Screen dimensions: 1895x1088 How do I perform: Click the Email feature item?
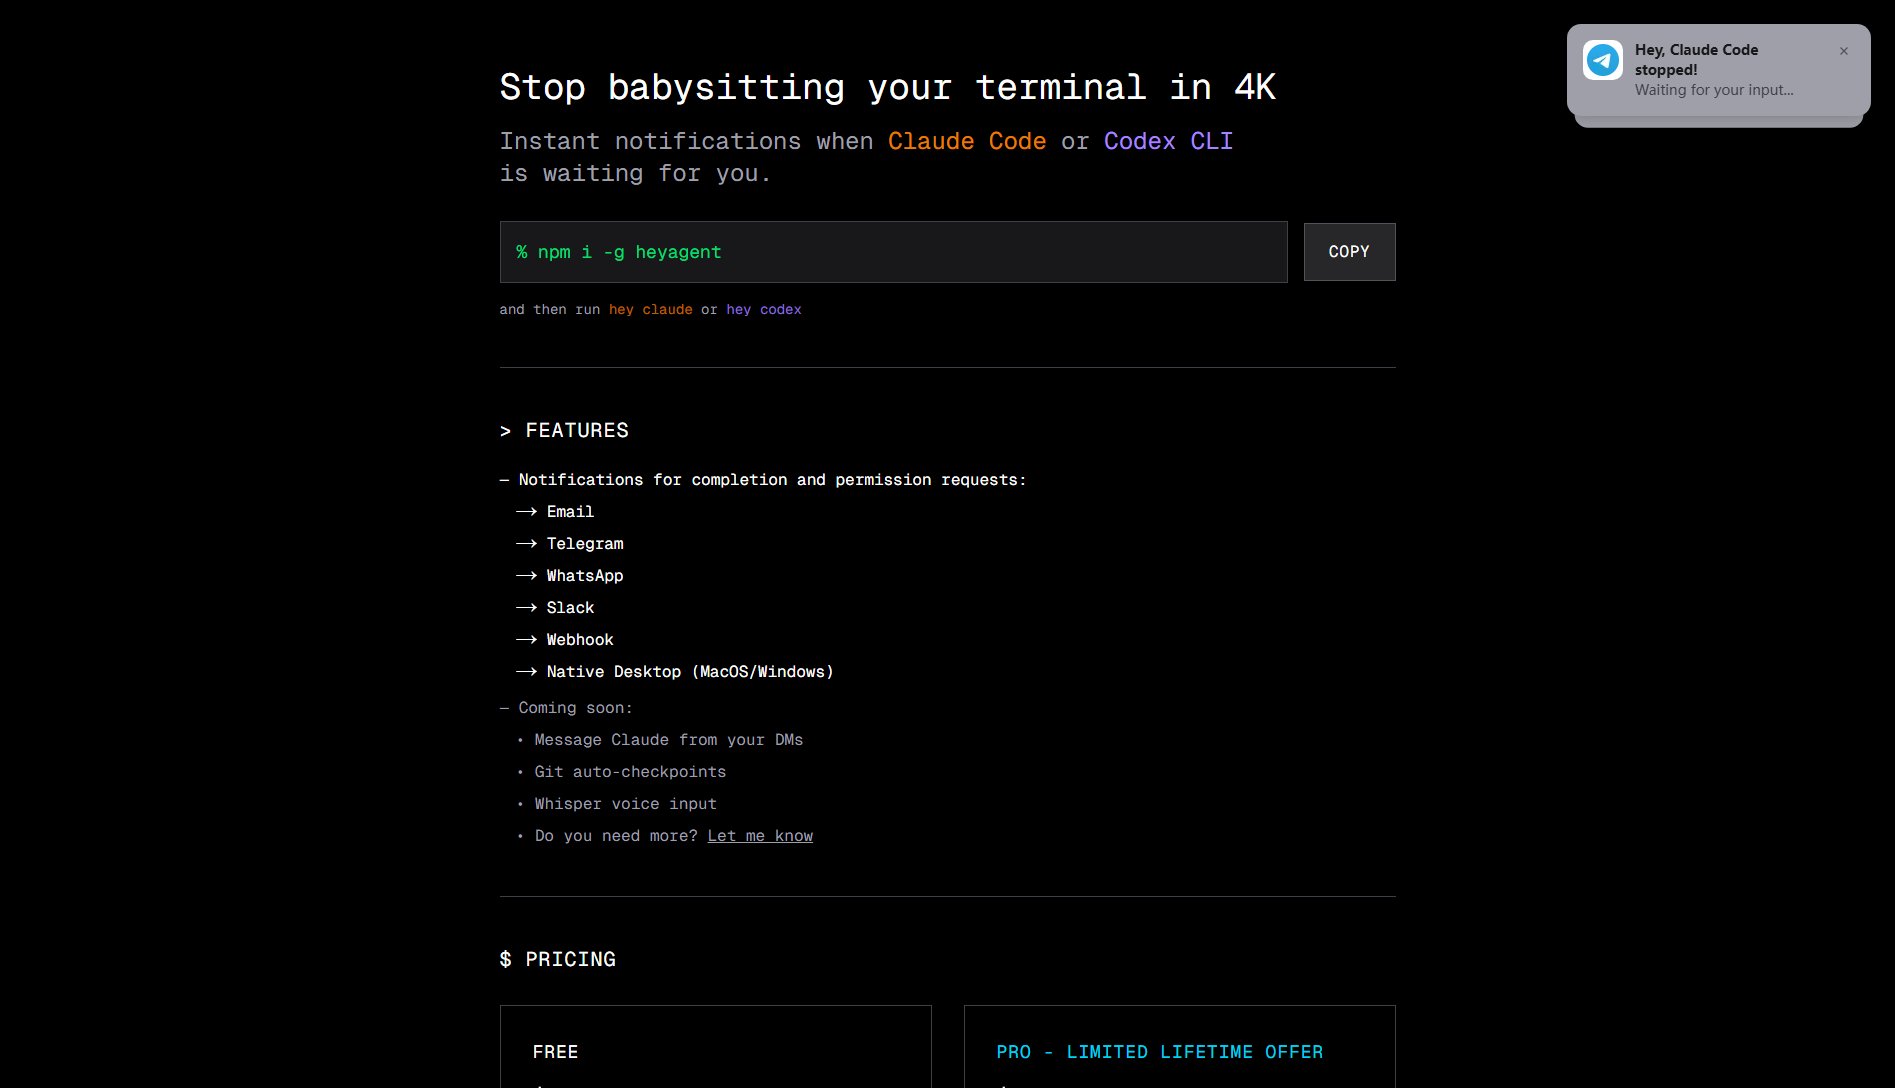click(570, 512)
